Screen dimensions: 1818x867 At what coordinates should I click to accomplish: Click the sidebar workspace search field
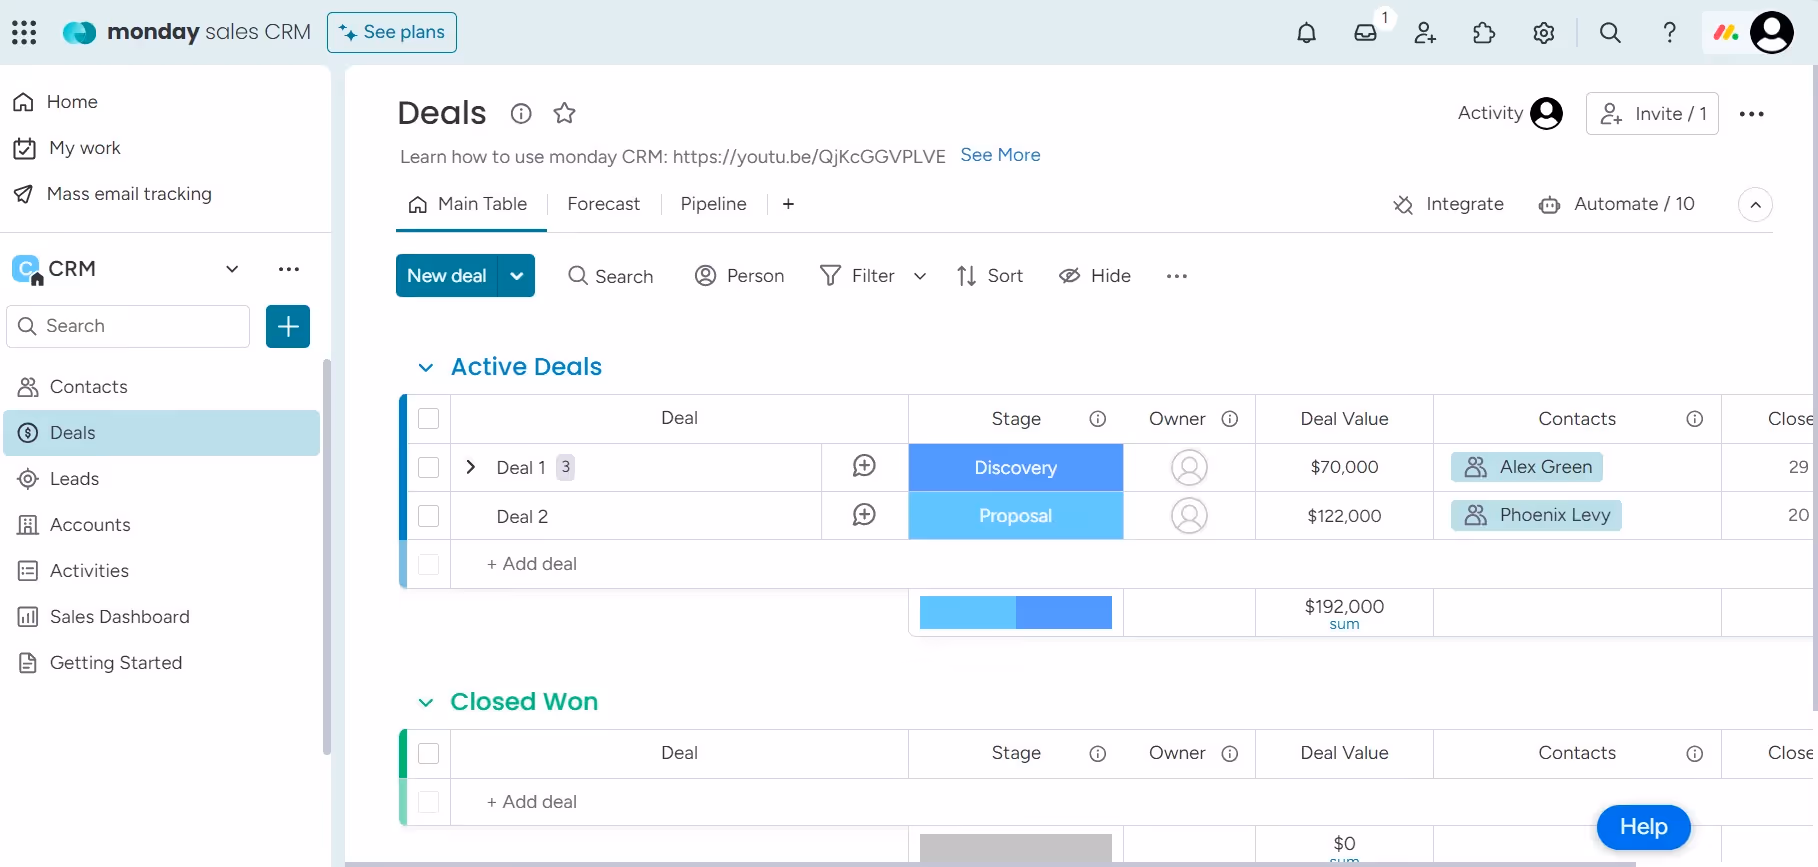128,326
